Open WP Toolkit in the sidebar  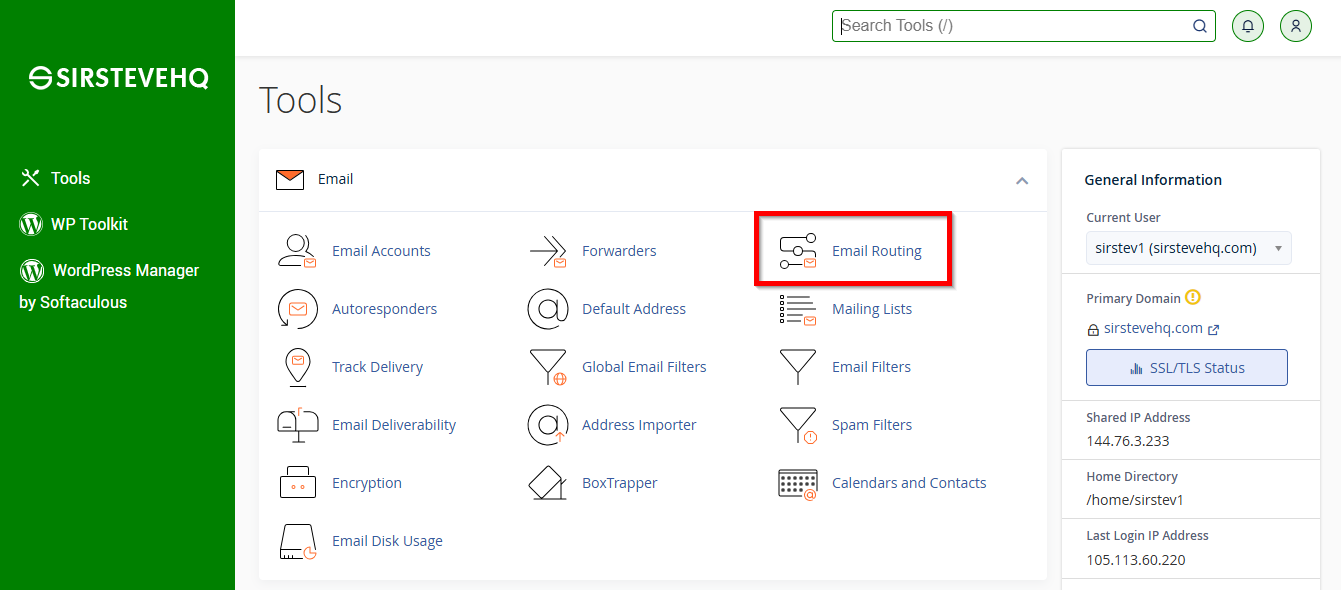[74, 224]
